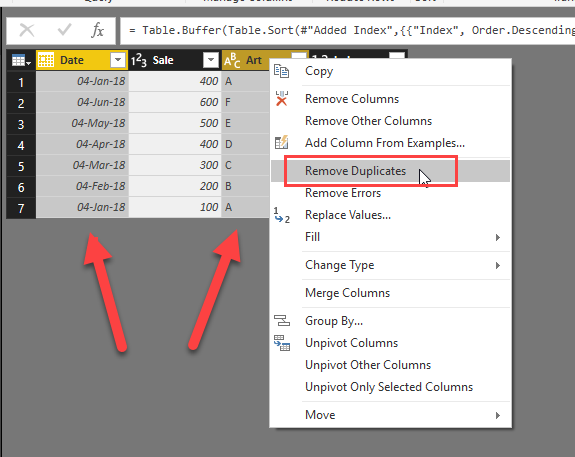The width and height of the screenshot is (575, 457).
Task: Click the Group By icon
Action: point(282,321)
